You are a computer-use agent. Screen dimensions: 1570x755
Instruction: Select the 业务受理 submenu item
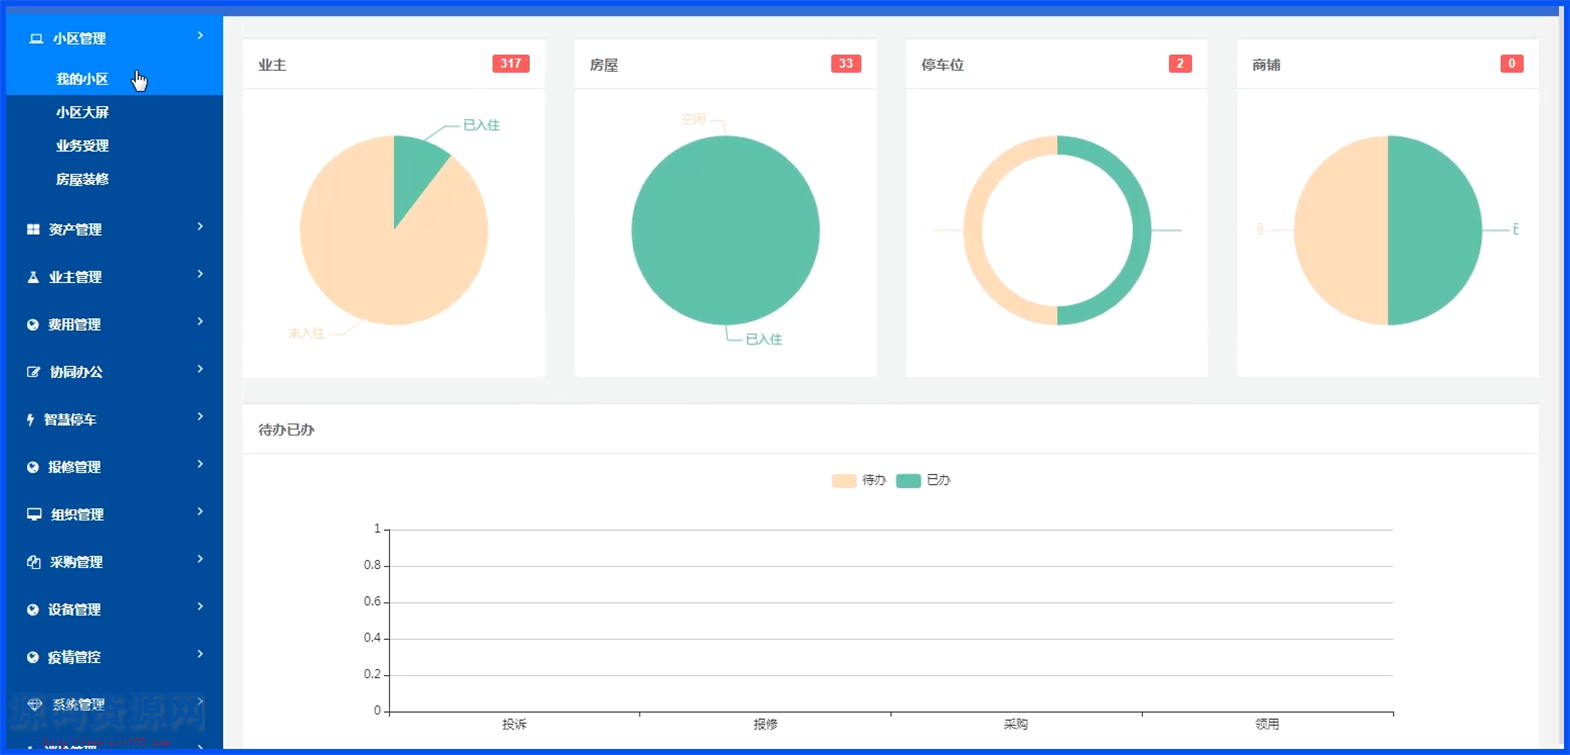(82, 146)
